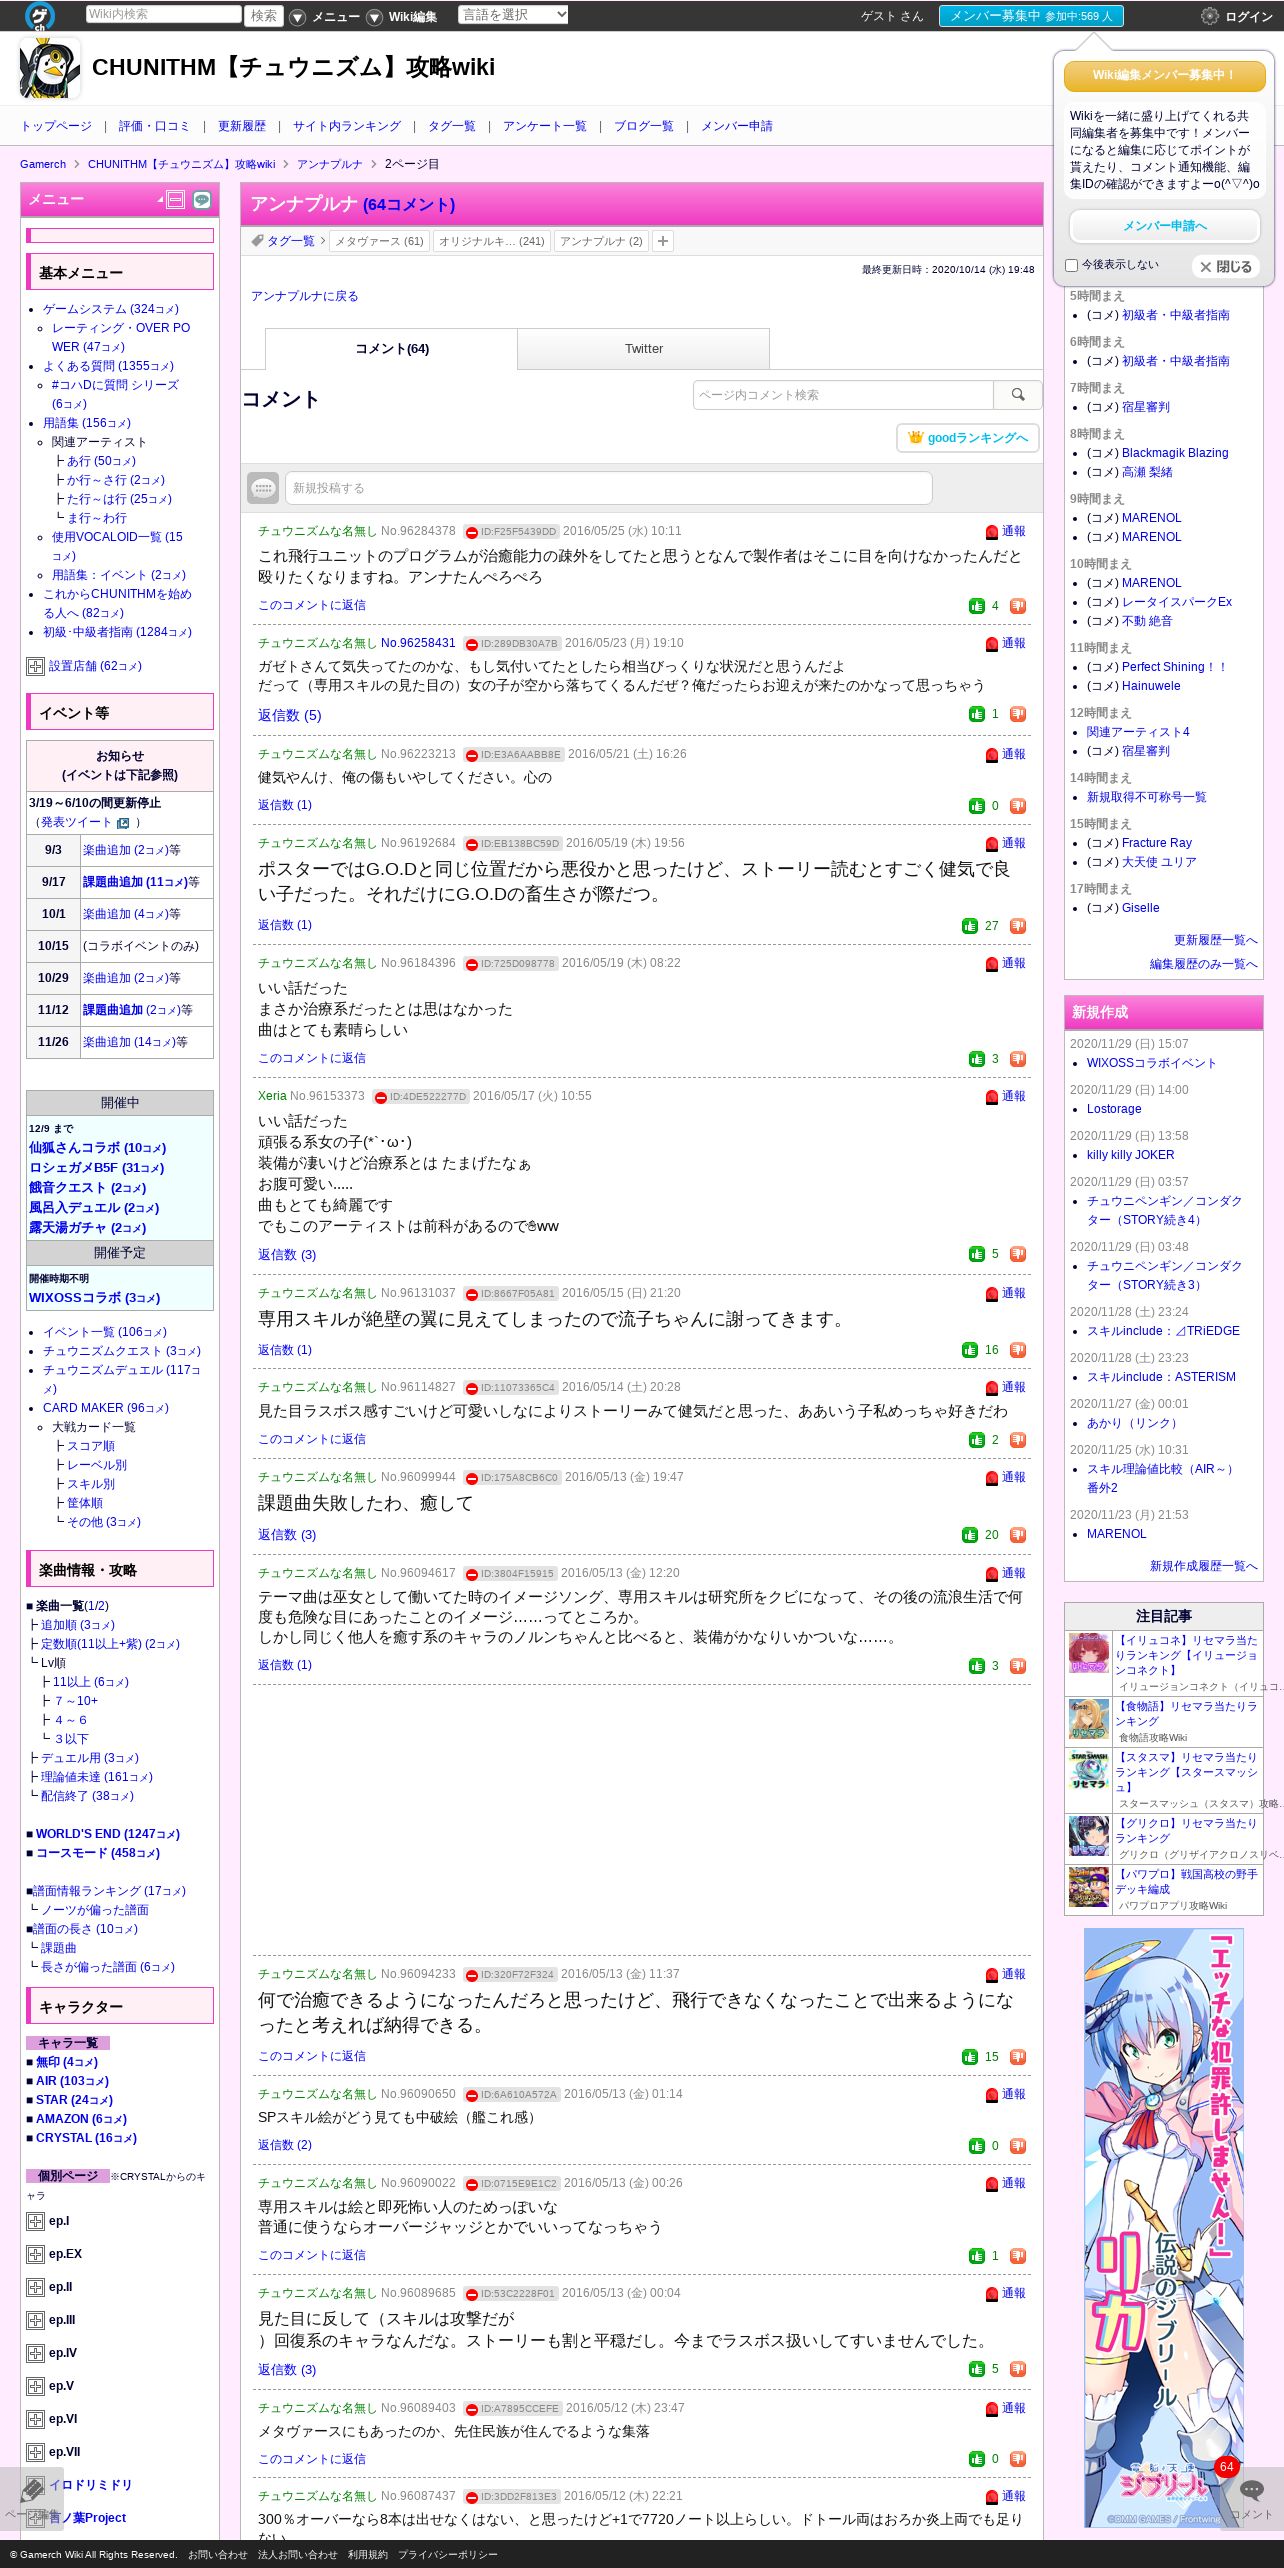
Task: Select the コメント(64) tab
Action: (391, 349)
